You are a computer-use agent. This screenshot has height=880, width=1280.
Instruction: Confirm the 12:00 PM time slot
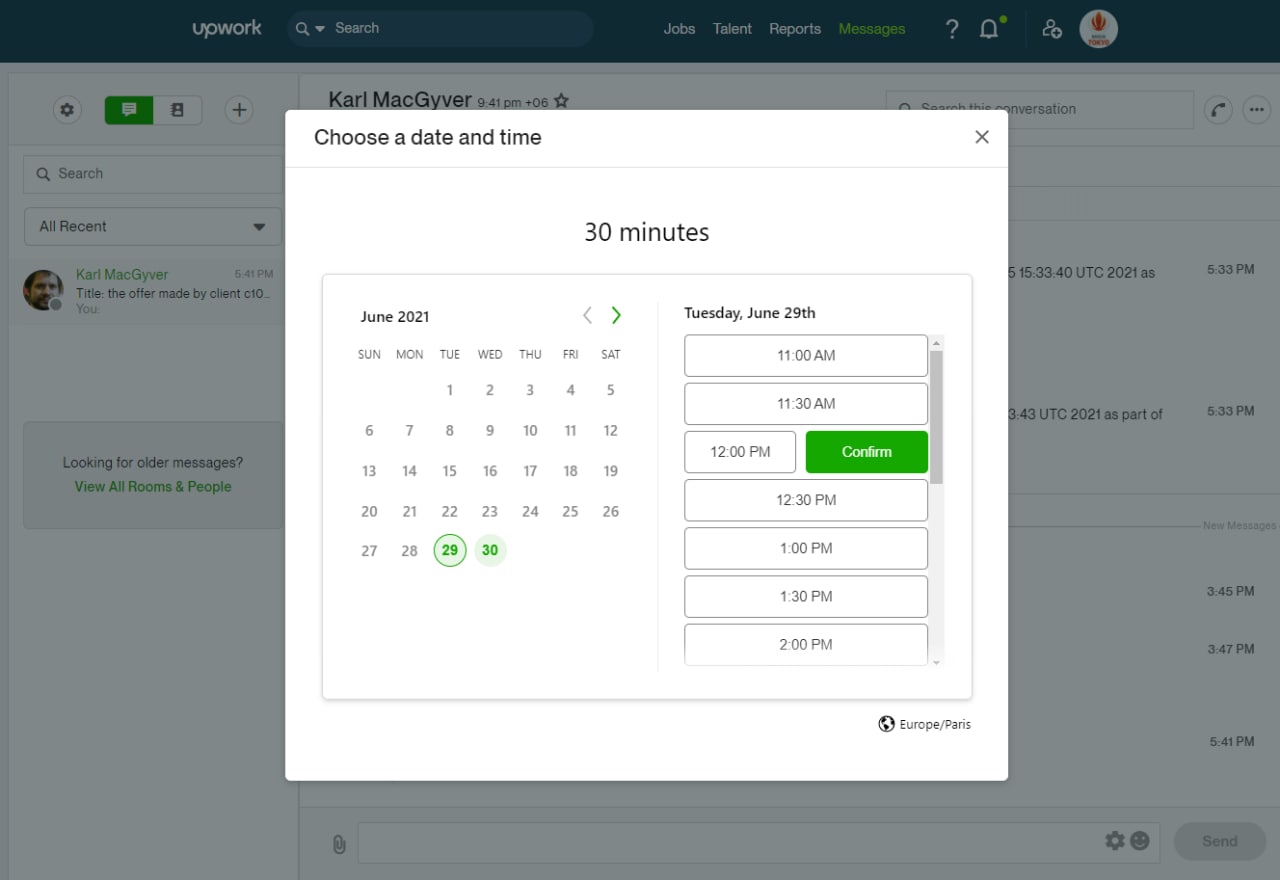(x=867, y=452)
